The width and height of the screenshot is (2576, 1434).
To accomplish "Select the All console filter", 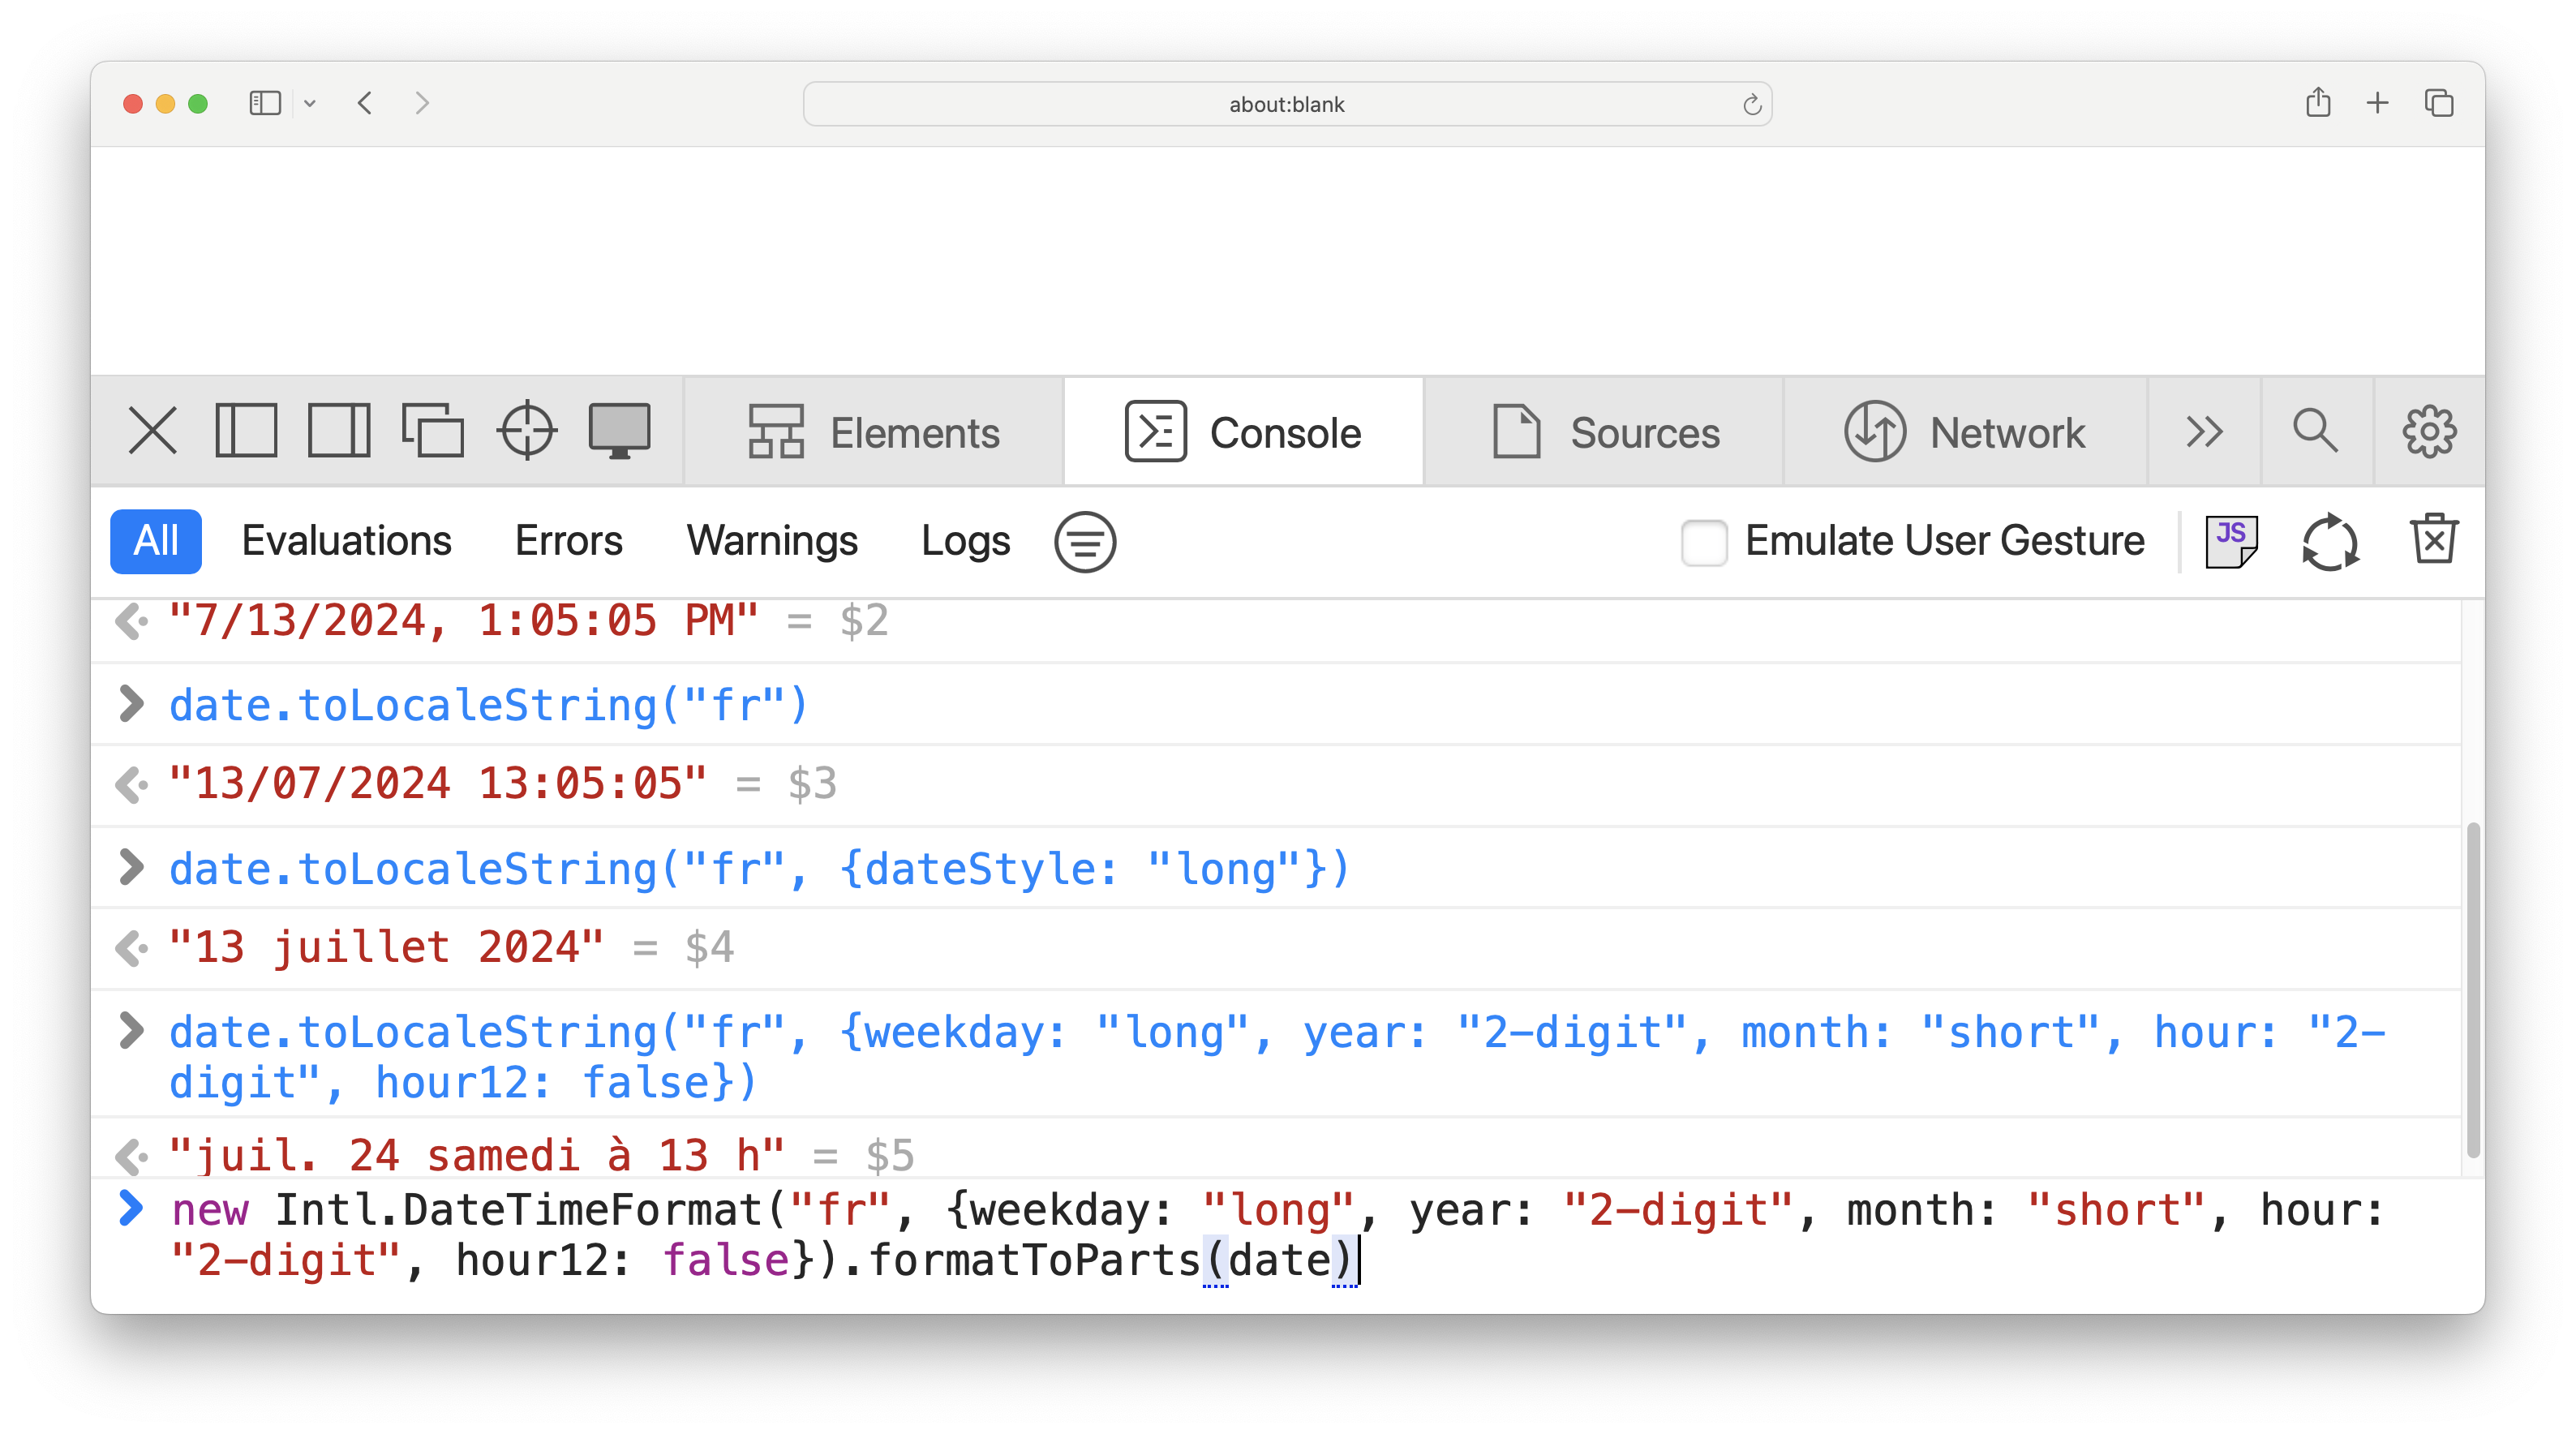I will click(155, 541).
